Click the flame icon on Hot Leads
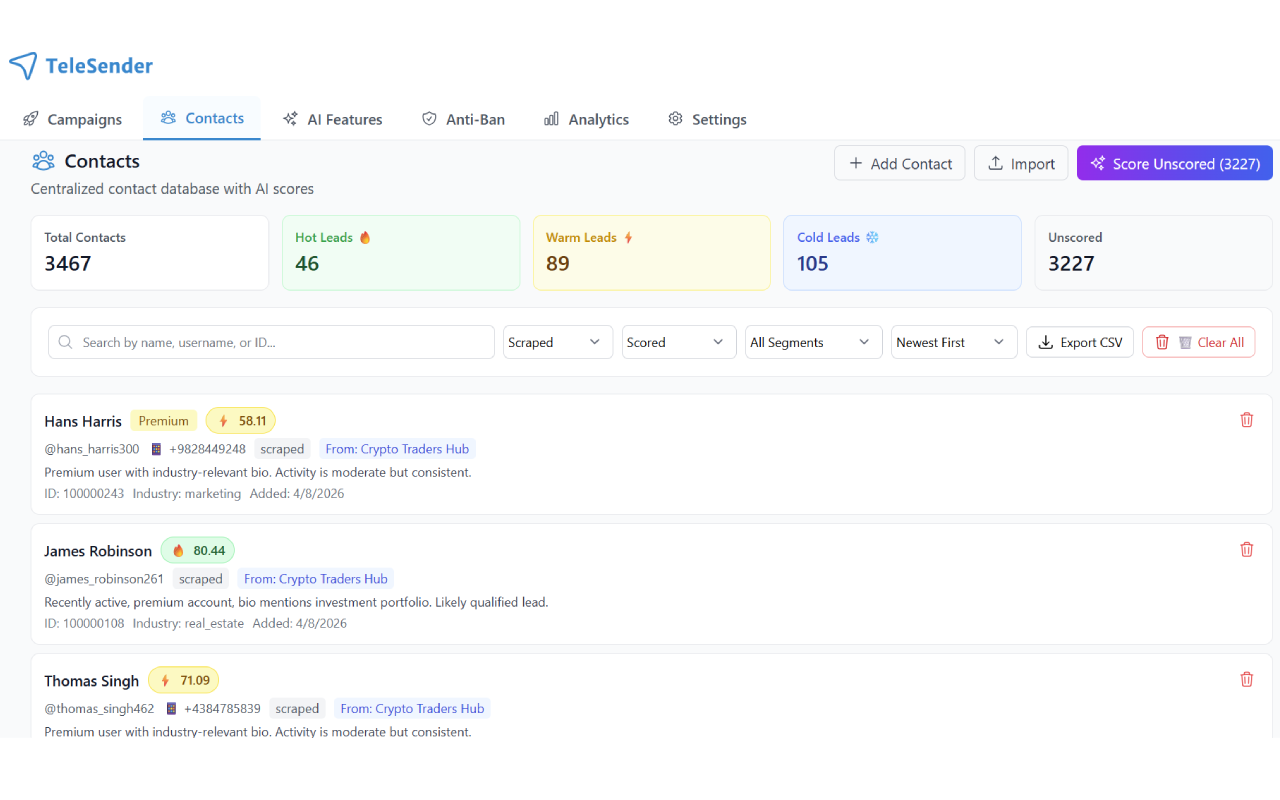The height and width of the screenshot is (800, 1280). click(x=365, y=238)
